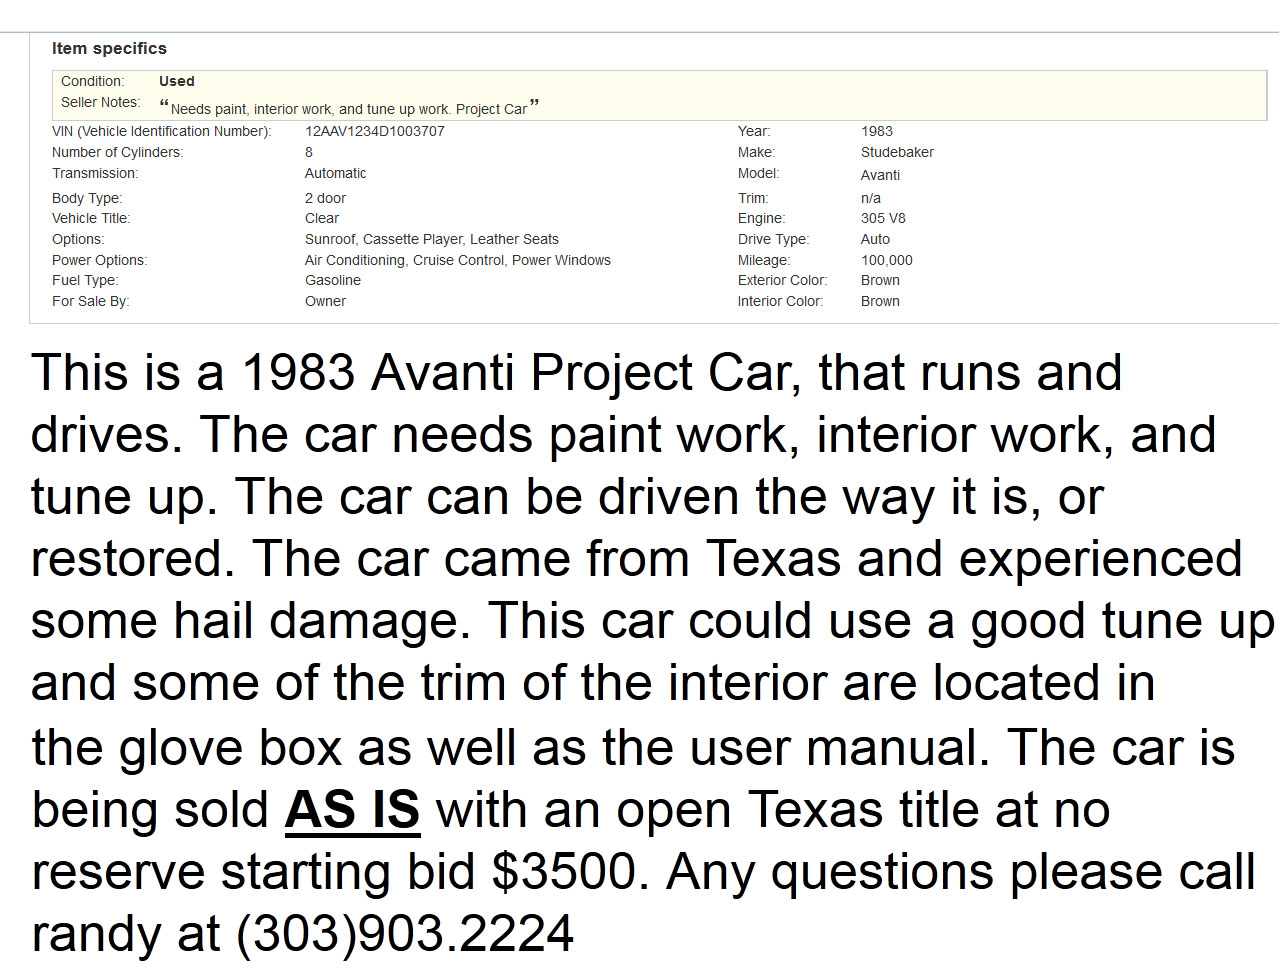Click the For Sale By Owner value

[325, 301]
